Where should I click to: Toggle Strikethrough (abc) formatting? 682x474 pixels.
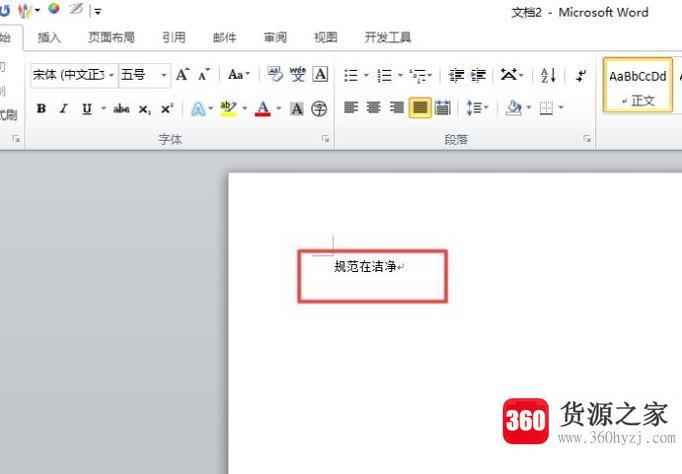pos(121,108)
